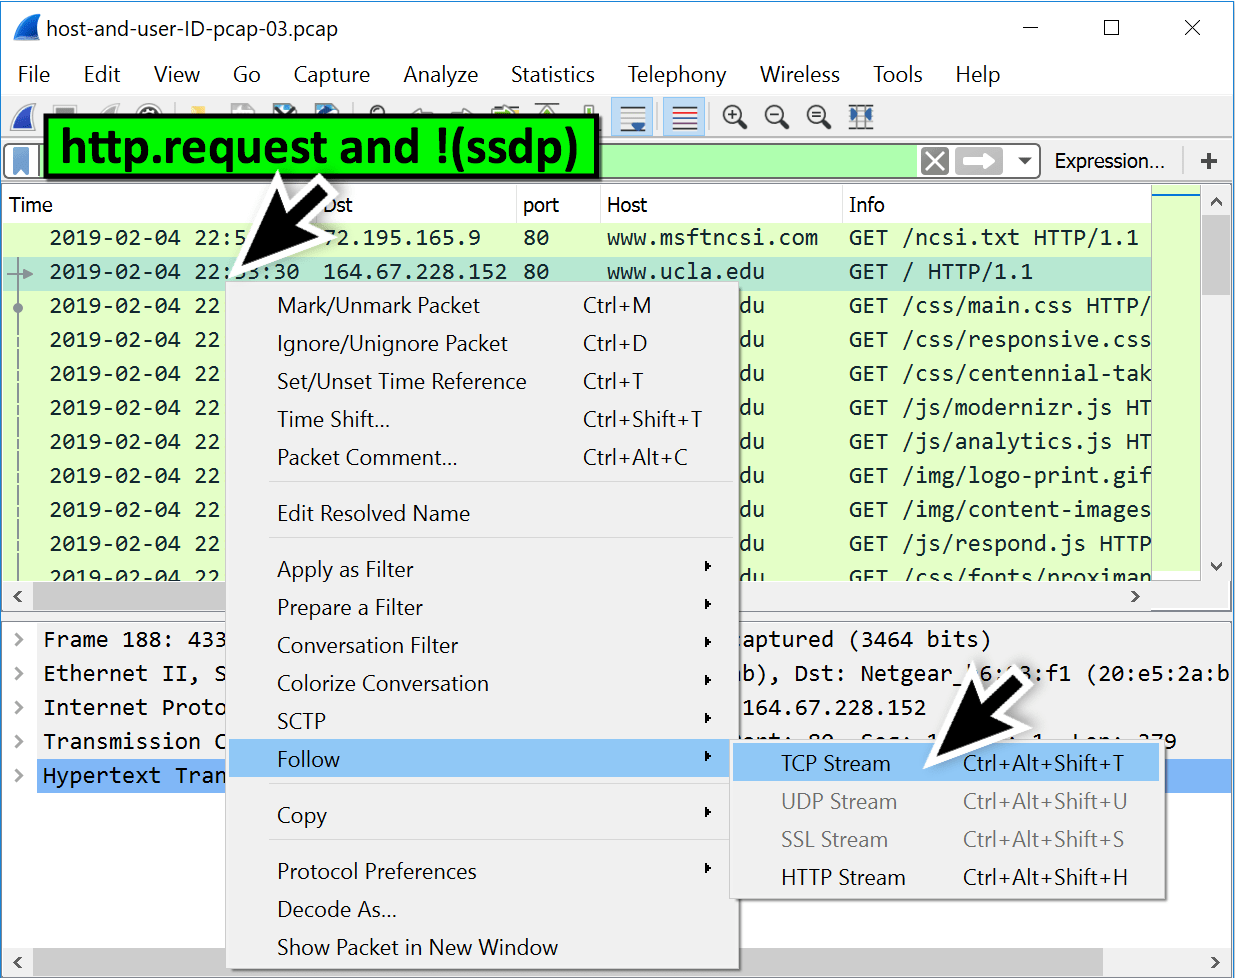The width and height of the screenshot is (1236, 978).
Task: Expand the Internet Protocol details
Action: point(20,707)
